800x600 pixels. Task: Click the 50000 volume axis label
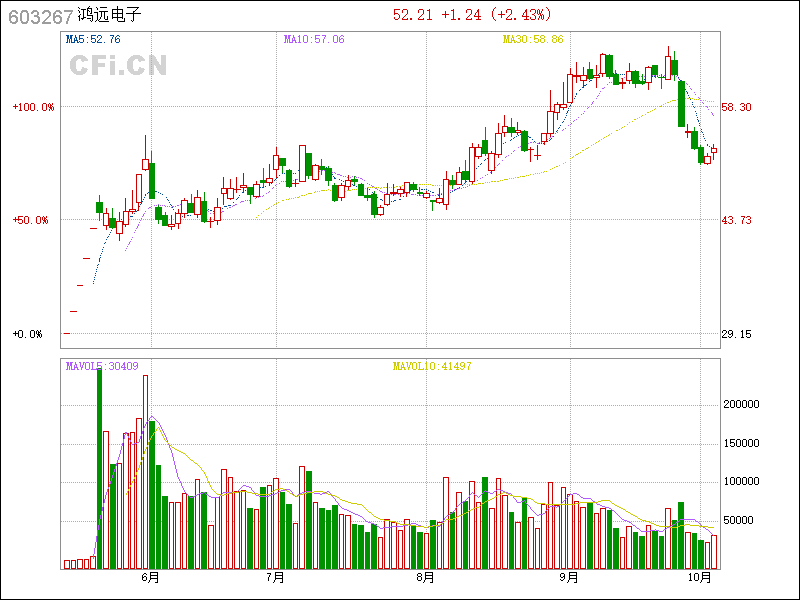[743, 521]
